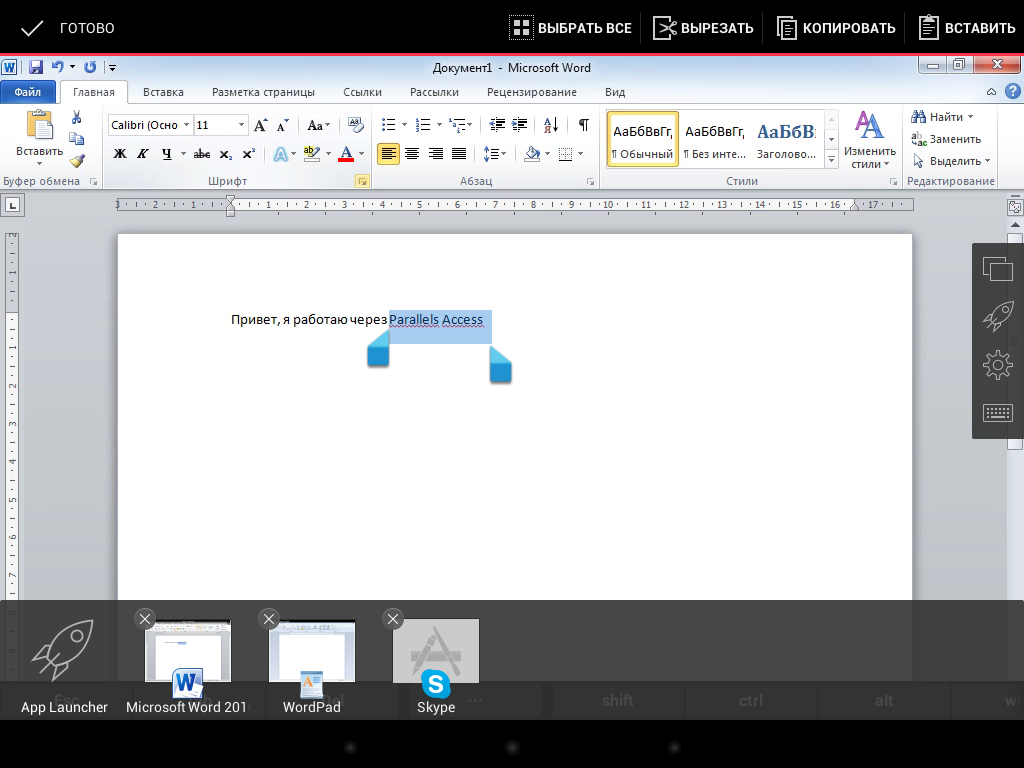This screenshot has width=1024, height=768.
Task: Align text to the right
Action: (x=435, y=154)
